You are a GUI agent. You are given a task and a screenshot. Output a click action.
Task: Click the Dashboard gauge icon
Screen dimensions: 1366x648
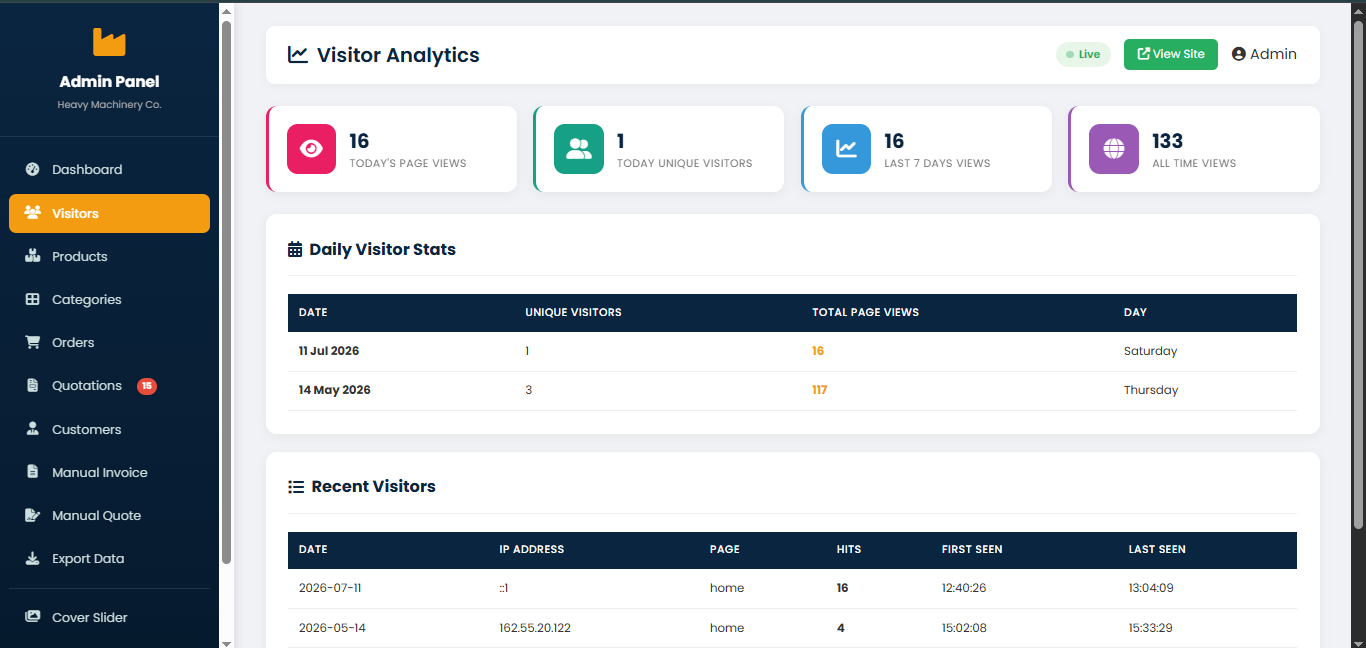click(x=32, y=169)
